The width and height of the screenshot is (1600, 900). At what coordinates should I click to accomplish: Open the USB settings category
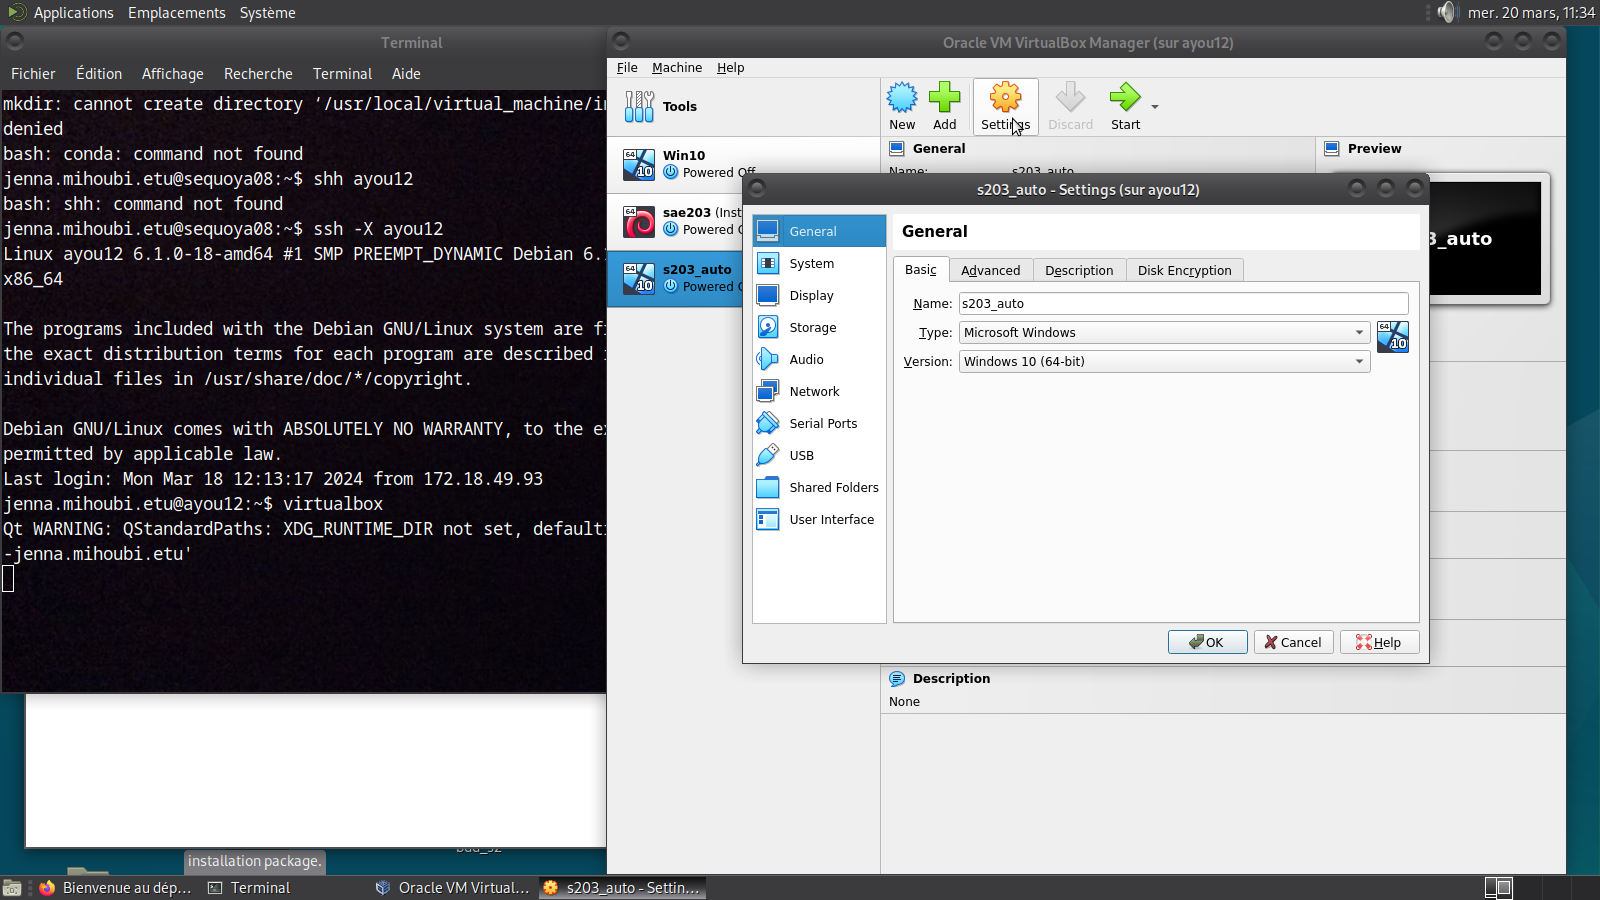click(819, 455)
